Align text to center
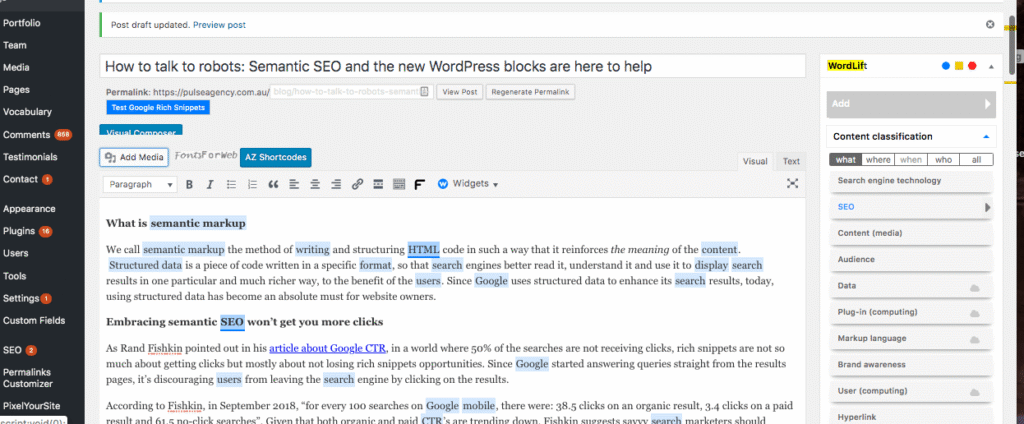 click(315, 184)
